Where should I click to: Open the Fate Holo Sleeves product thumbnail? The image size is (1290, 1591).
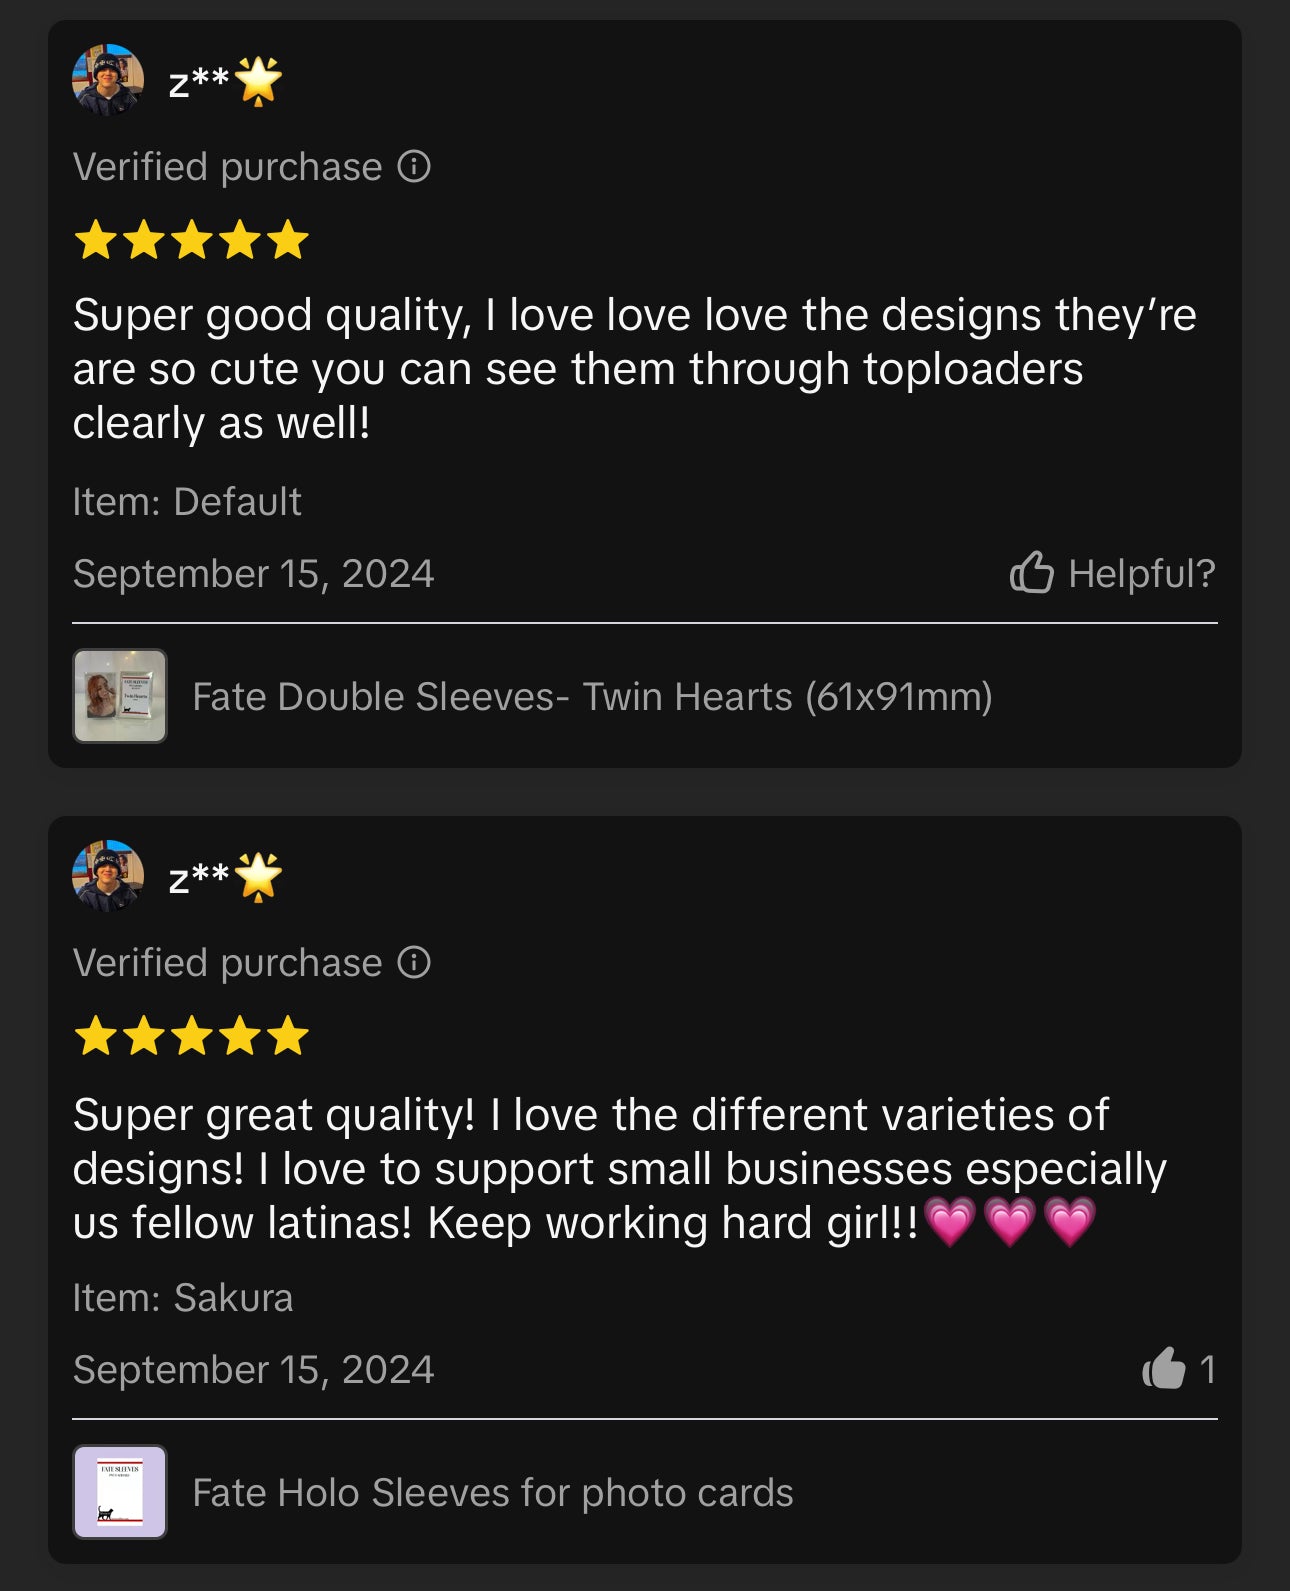[x=120, y=1492]
